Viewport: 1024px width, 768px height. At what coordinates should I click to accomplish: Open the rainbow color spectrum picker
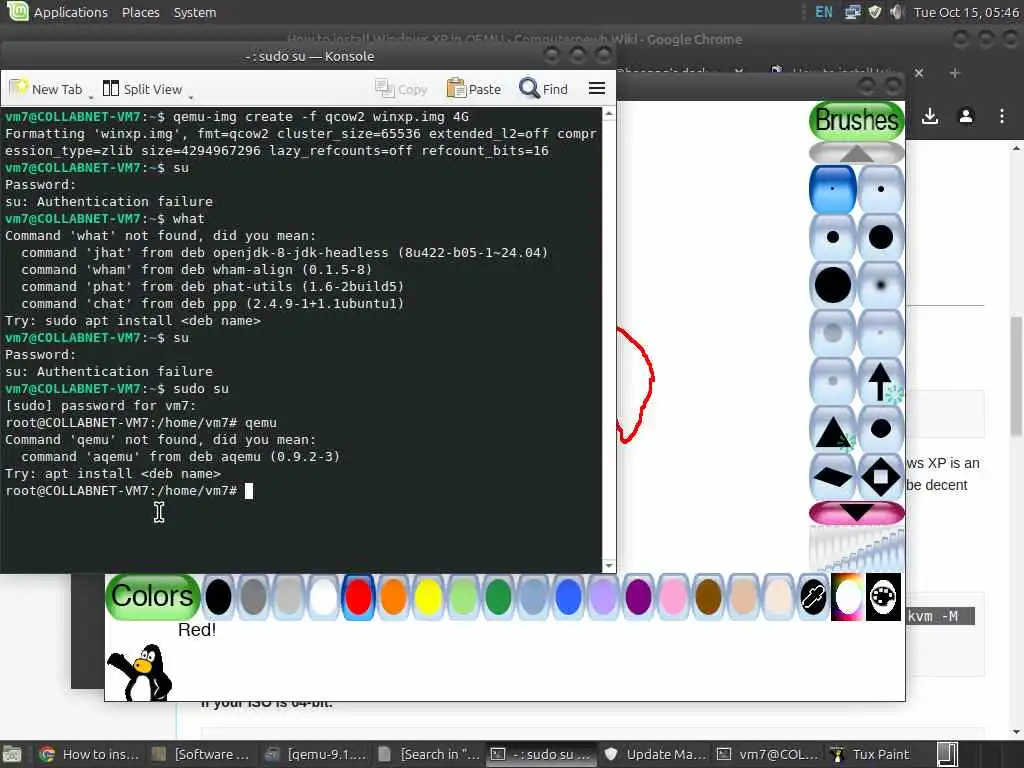point(848,597)
